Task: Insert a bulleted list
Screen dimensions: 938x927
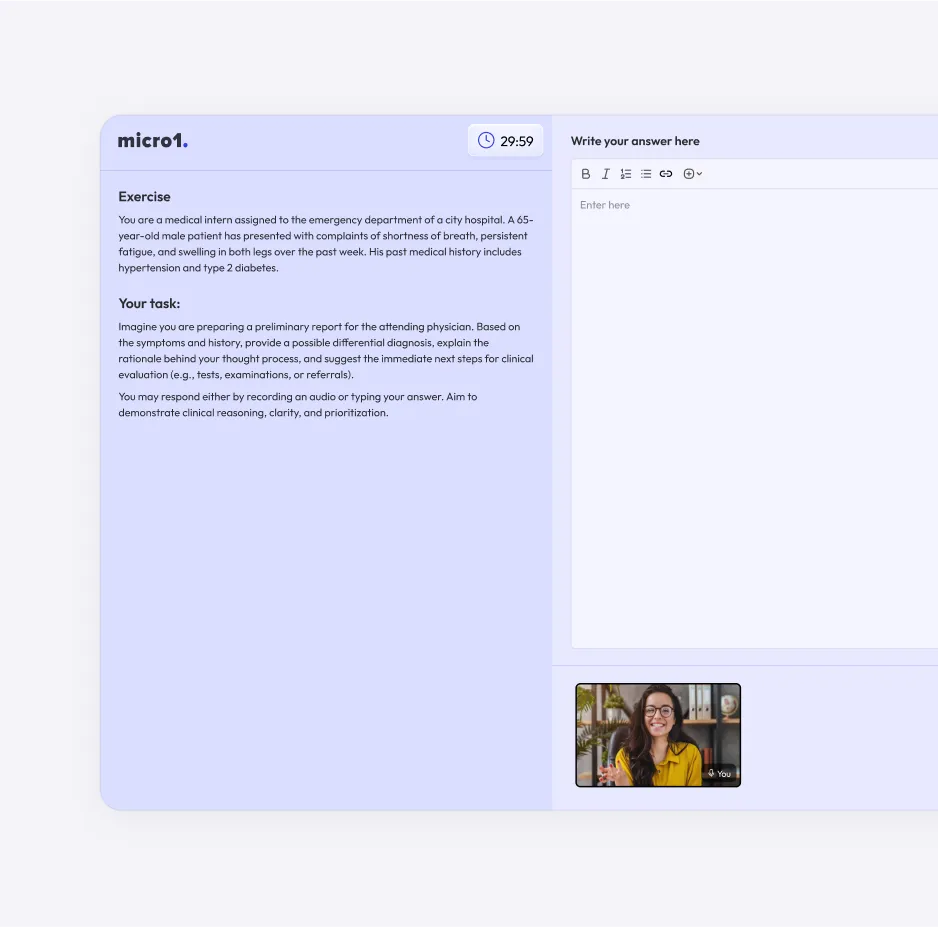Action: [x=646, y=174]
